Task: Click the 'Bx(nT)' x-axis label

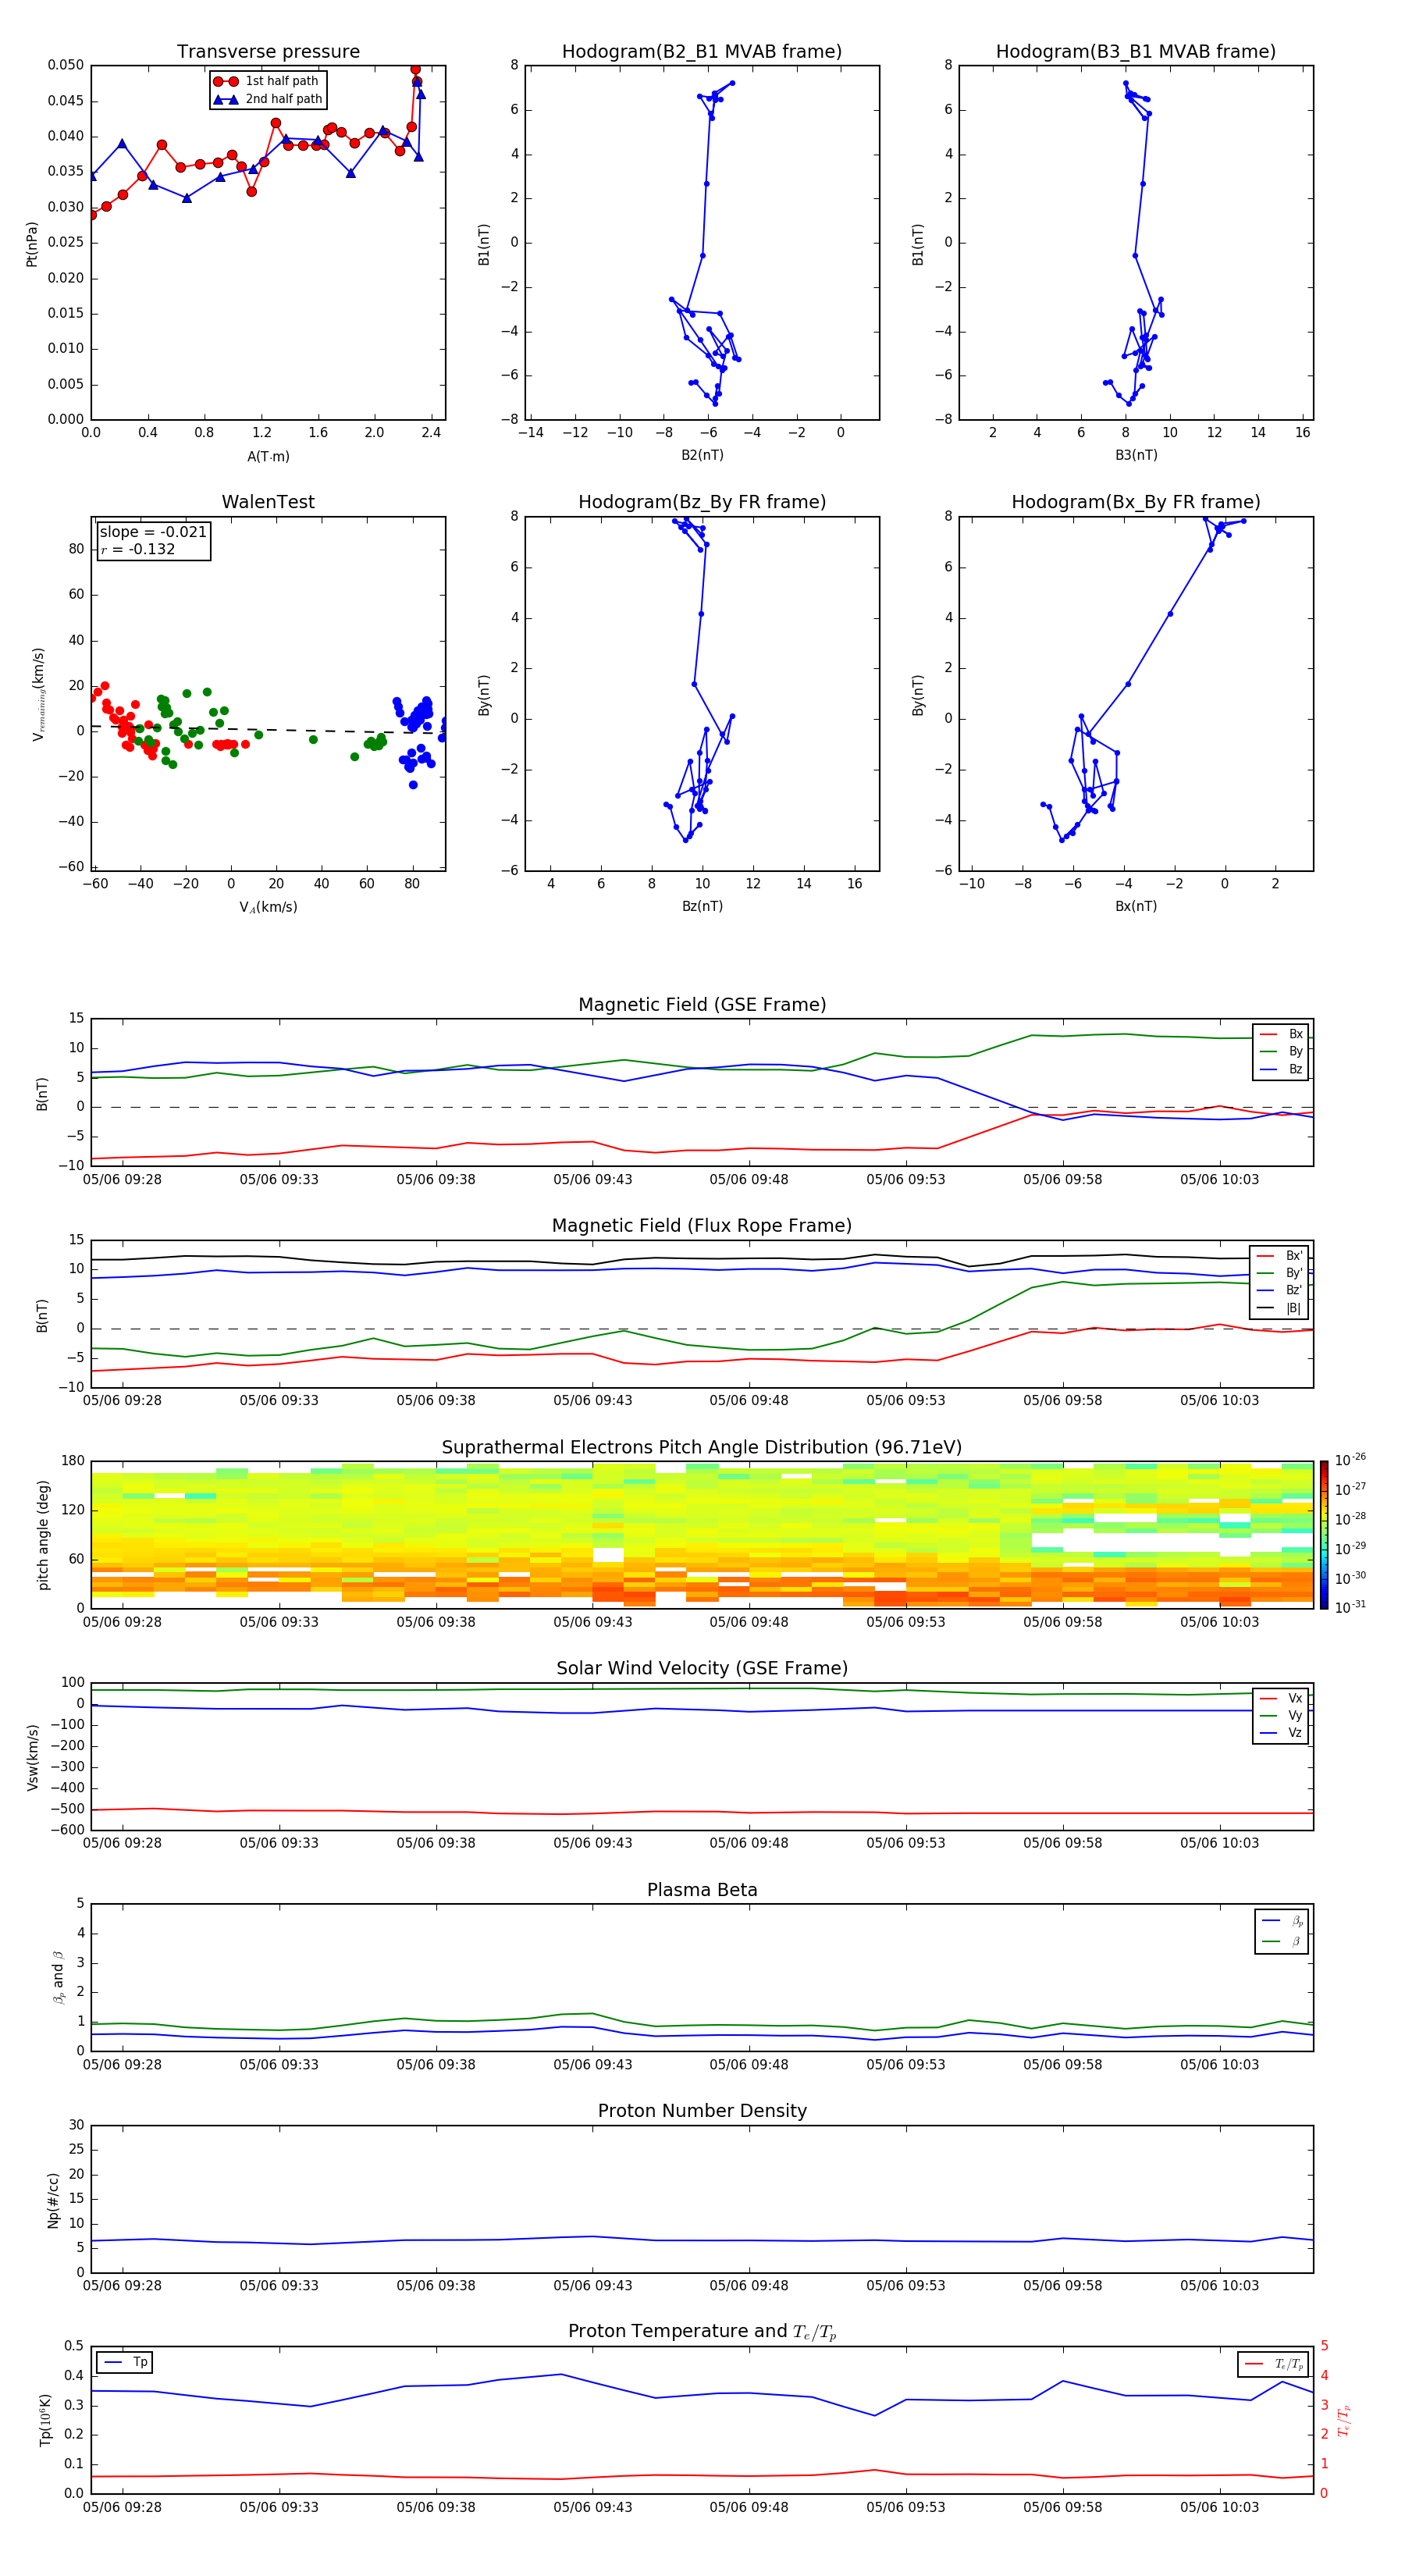Action: [x=1136, y=906]
